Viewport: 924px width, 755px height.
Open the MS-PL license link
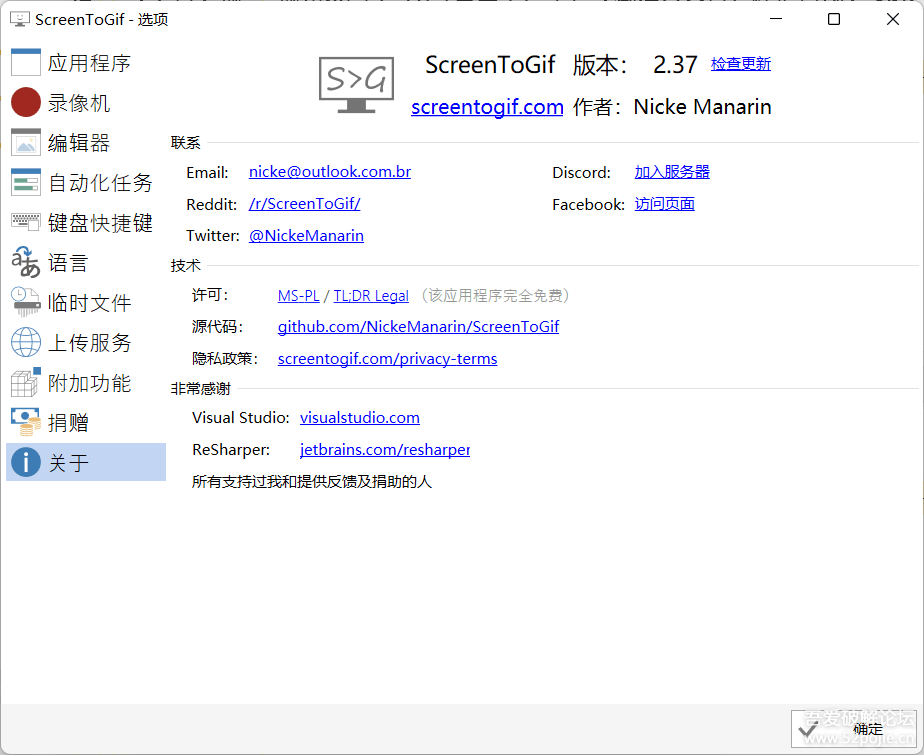coord(299,295)
